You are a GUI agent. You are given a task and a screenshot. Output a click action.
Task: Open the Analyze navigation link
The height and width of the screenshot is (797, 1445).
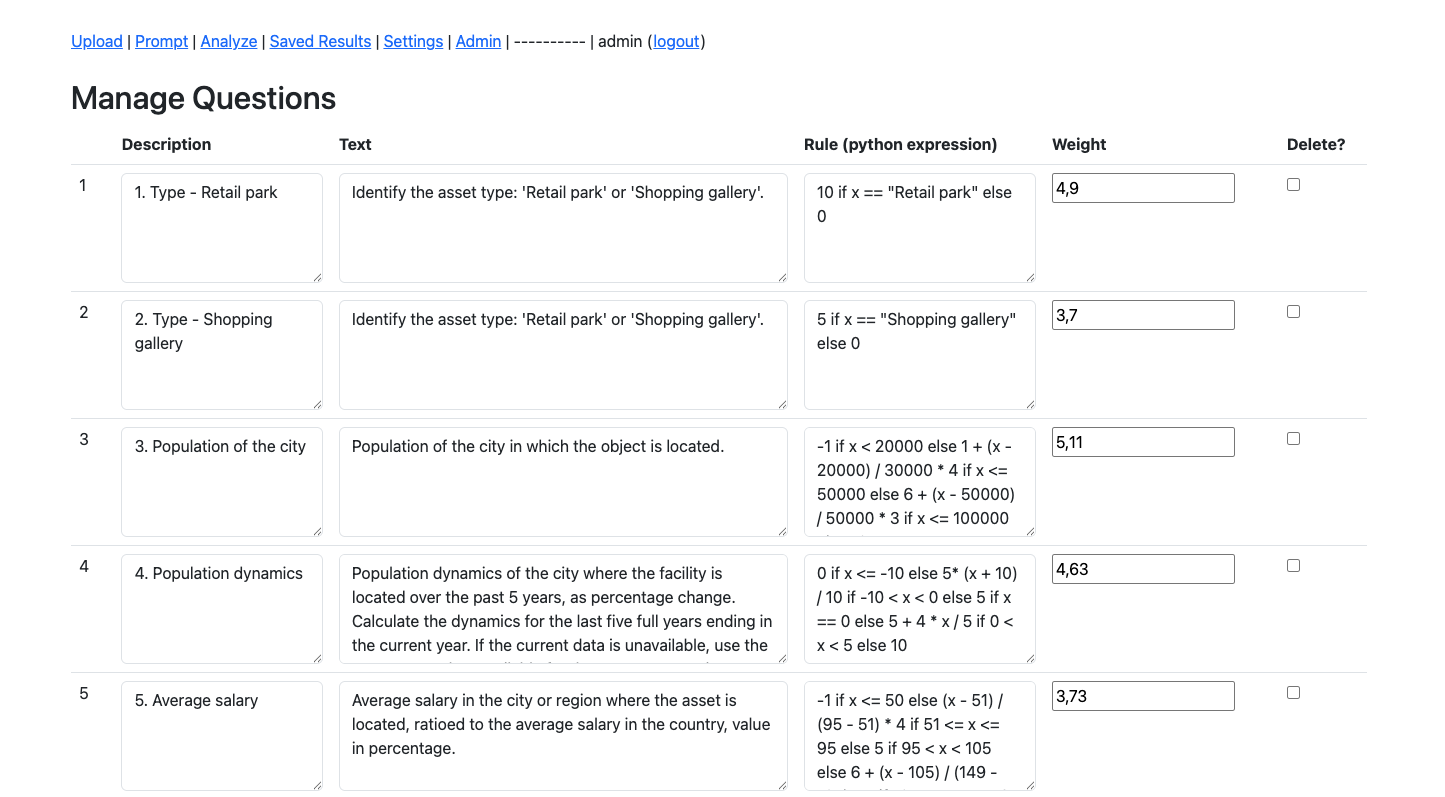click(x=228, y=41)
